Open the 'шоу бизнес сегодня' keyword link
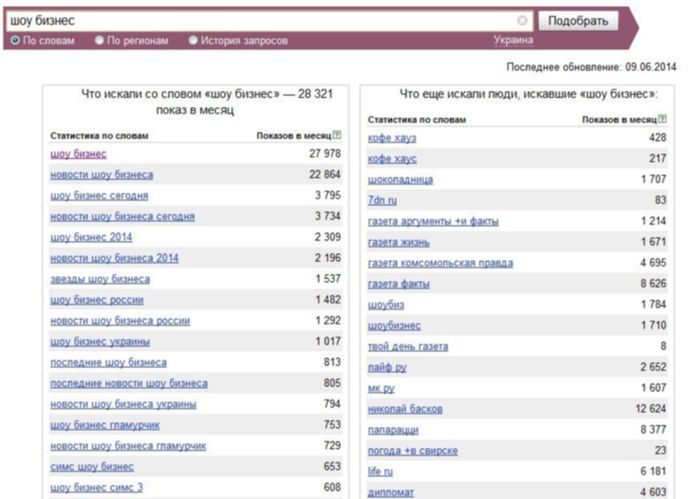The image size is (688, 499). 99,196
